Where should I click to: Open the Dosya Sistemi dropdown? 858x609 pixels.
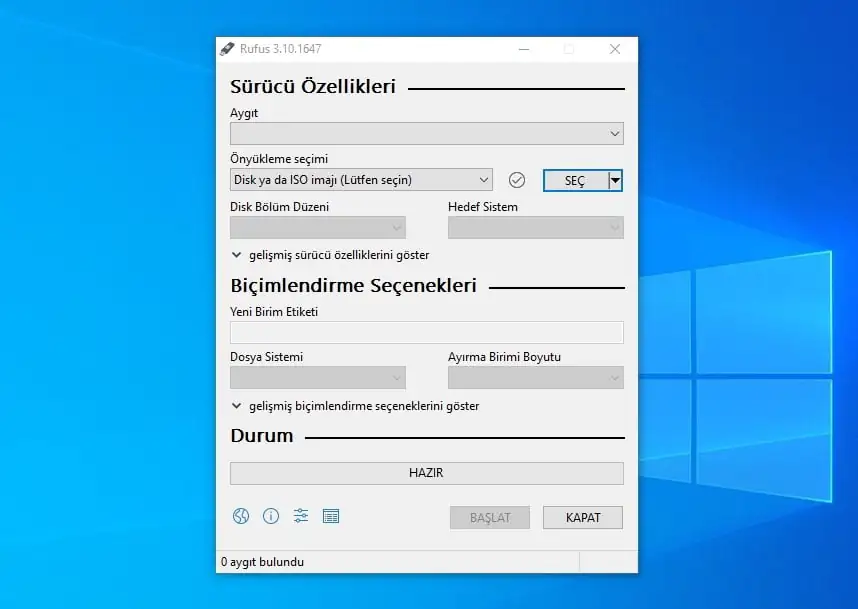point(317,377)
